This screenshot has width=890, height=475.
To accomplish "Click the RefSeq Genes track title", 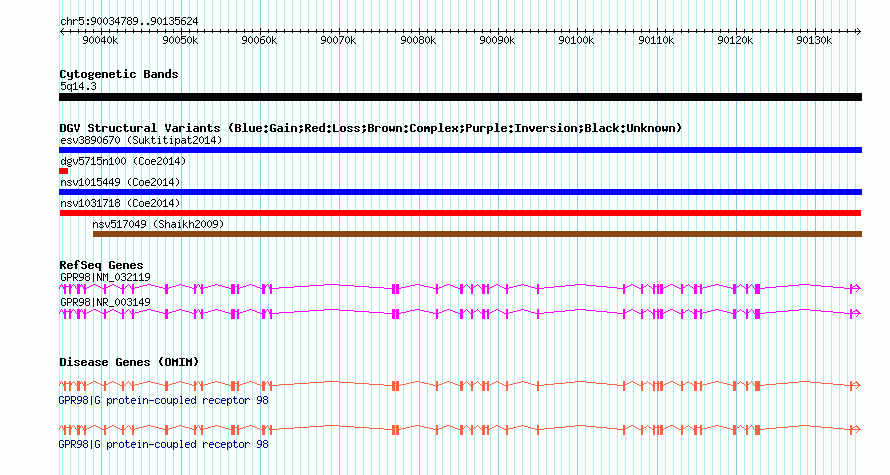I will pos(101,266).
